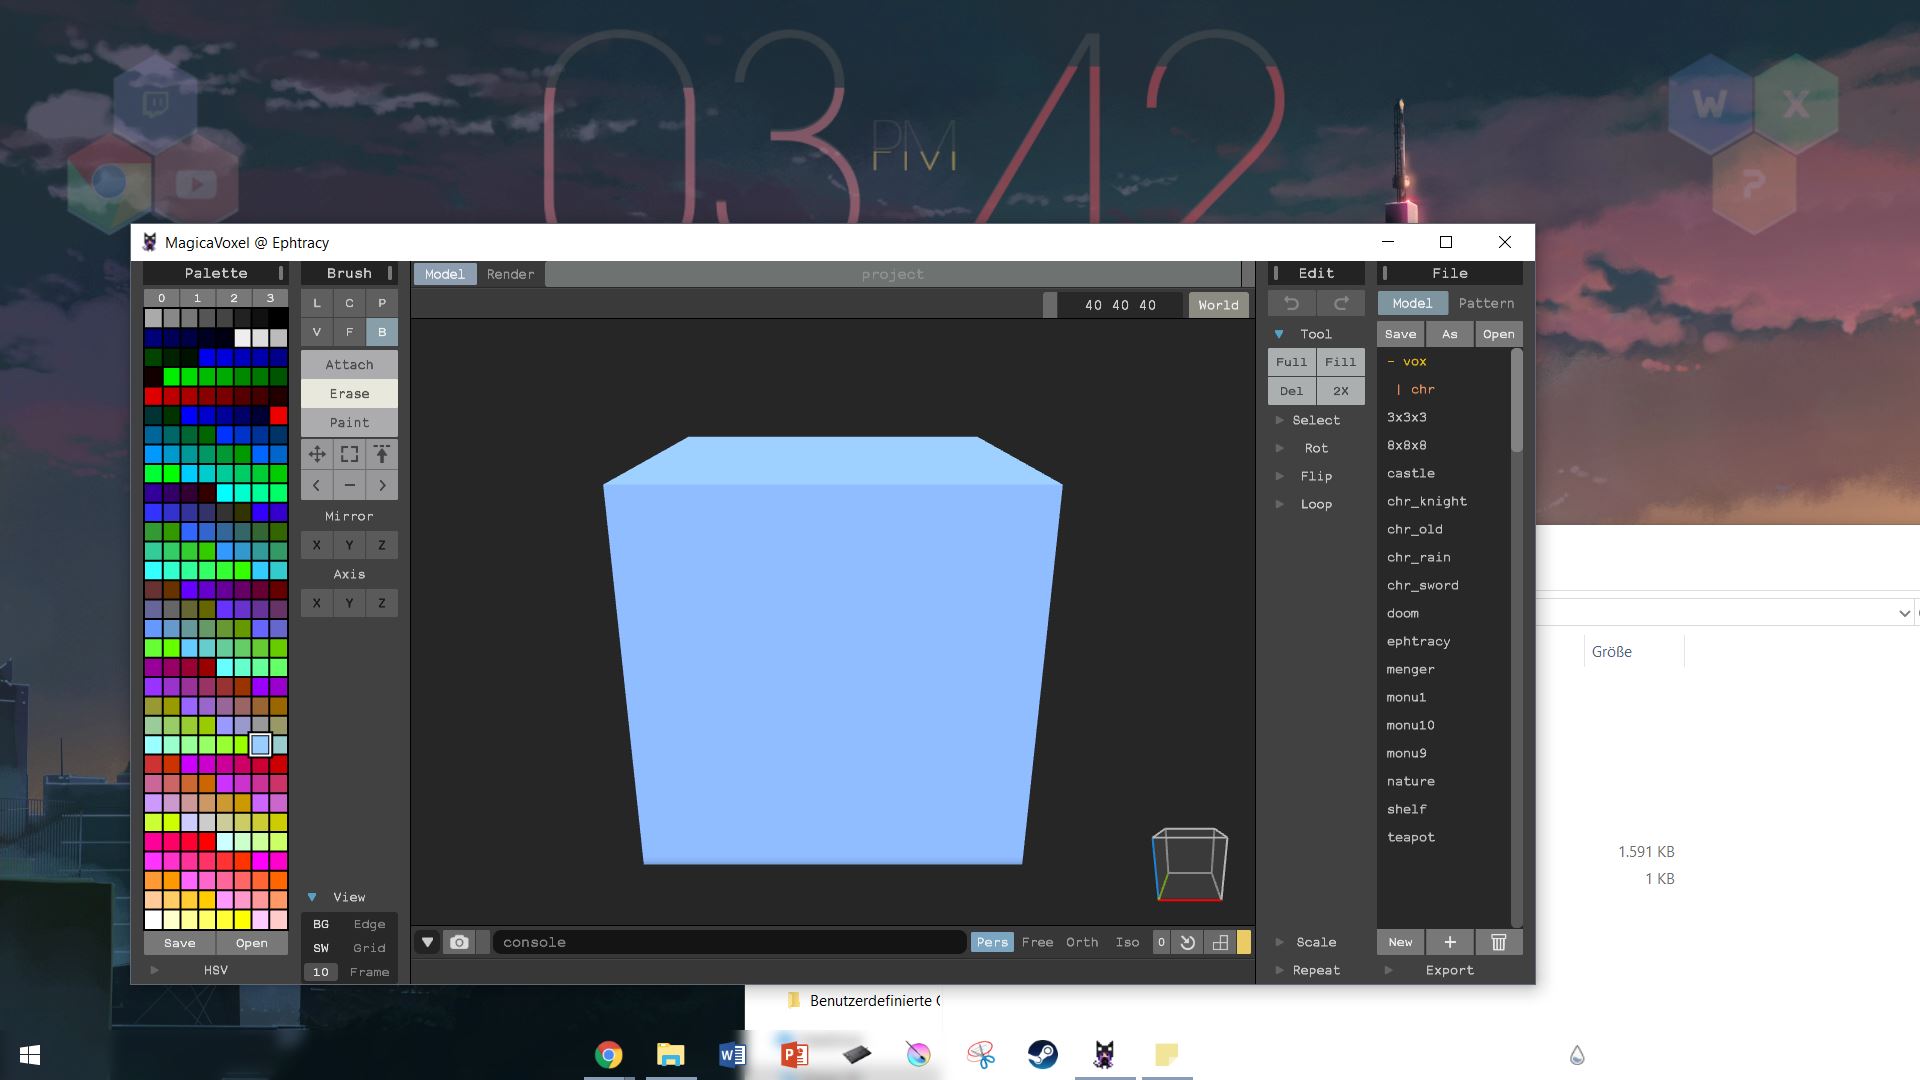1920x1080 pixels.
Task: Toggle Edge display in View panel
Action: (x=369, y=925)
